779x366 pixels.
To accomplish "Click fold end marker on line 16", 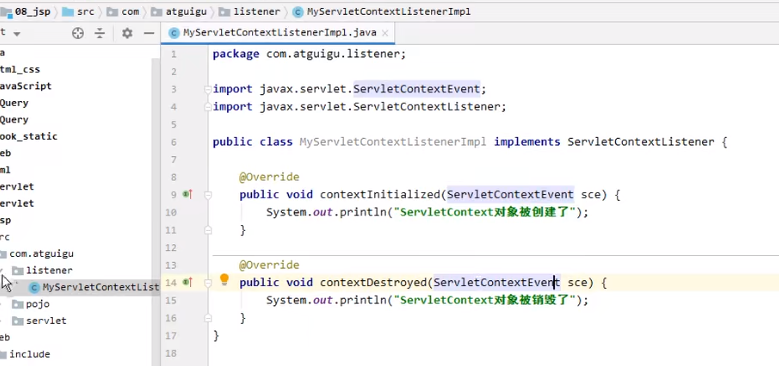I will 208,318.
